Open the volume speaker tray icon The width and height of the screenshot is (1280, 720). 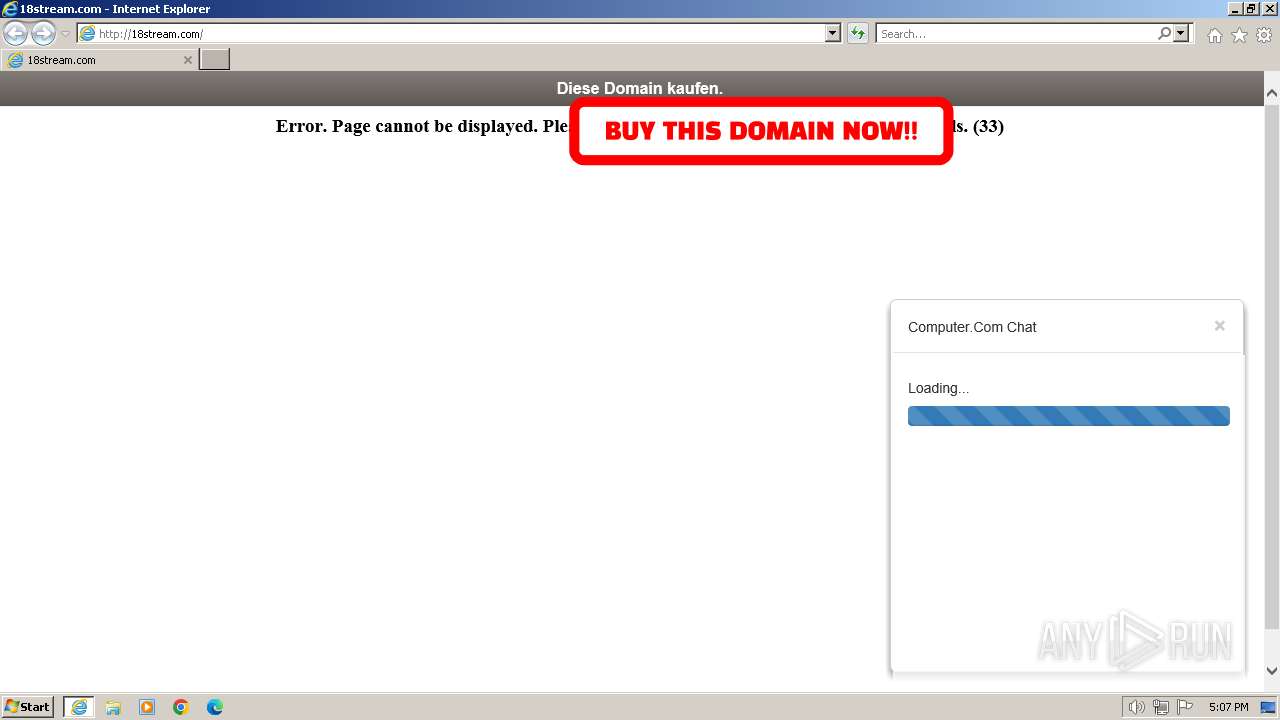point(1136,707)
